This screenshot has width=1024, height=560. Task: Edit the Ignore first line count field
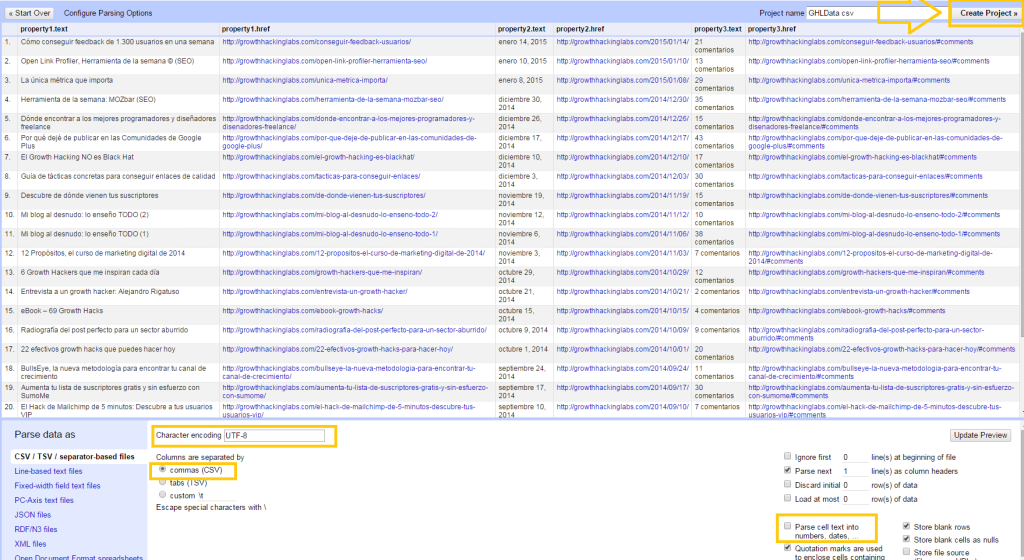[855, 457]
